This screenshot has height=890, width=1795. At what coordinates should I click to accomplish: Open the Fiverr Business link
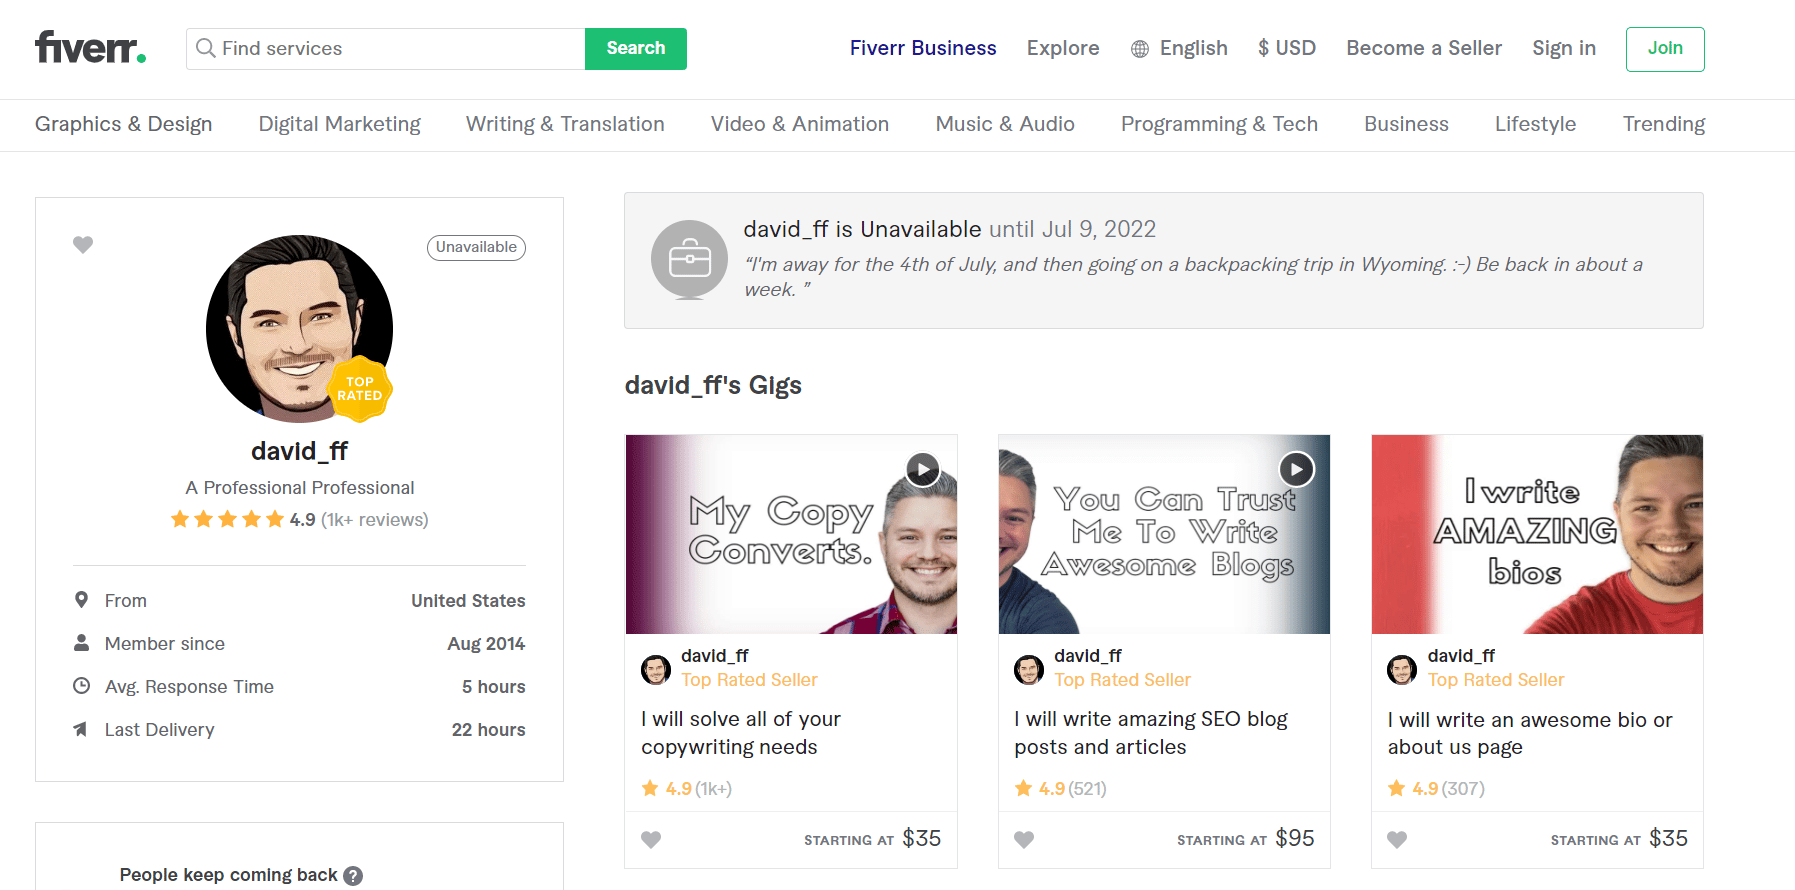[923, 48]
